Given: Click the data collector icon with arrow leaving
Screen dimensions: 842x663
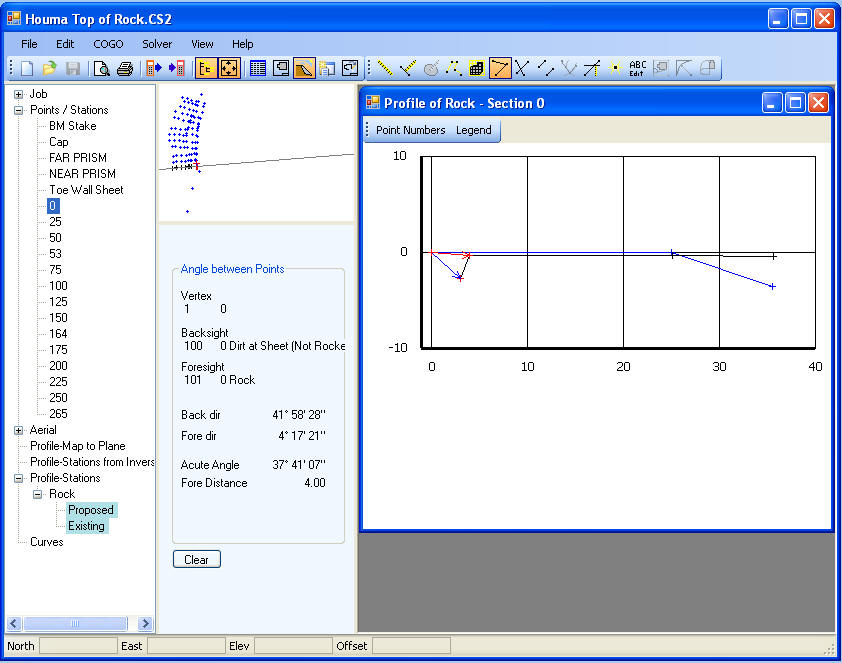Looking at the screenshot, I should pyautogui.click(x=154, y=68).
